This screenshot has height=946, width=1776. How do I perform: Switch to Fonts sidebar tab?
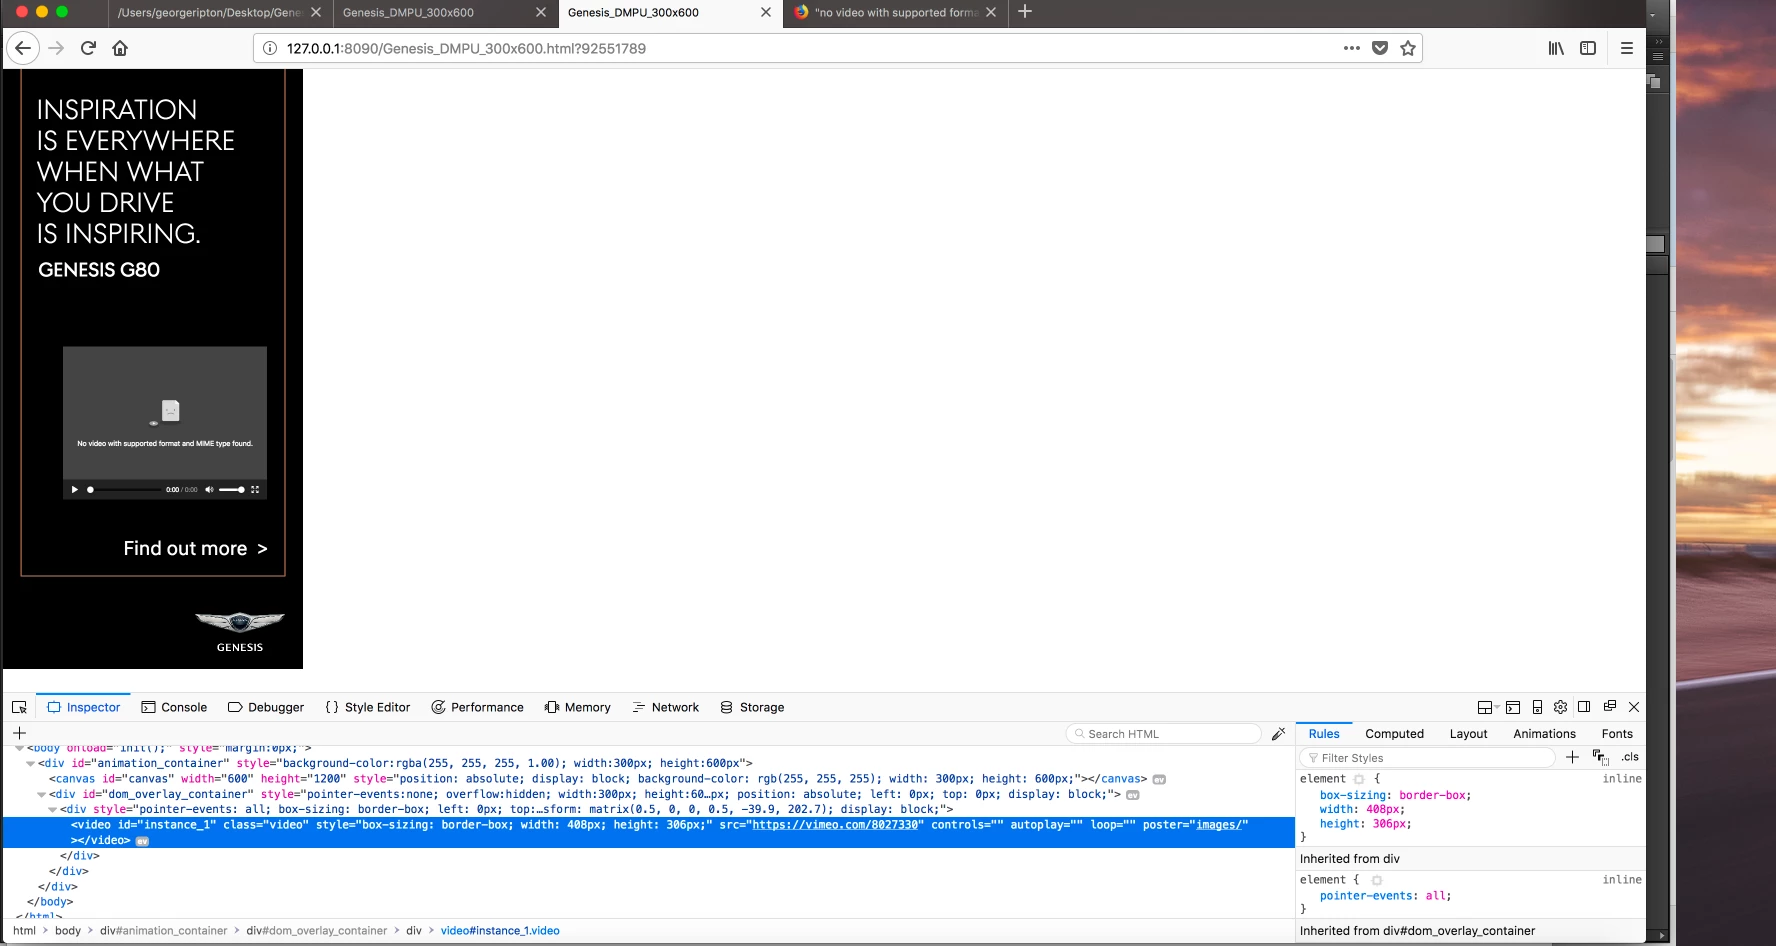[1616, 734]
